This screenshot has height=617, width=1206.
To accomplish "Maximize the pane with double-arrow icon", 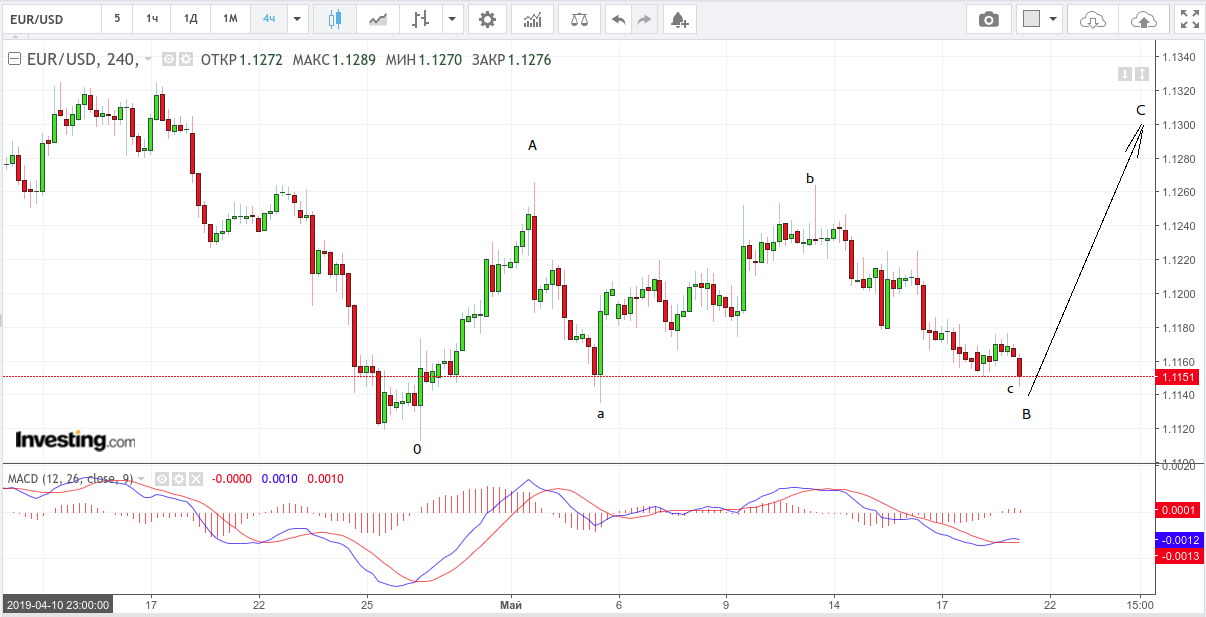I will (x=1140, y=74).
